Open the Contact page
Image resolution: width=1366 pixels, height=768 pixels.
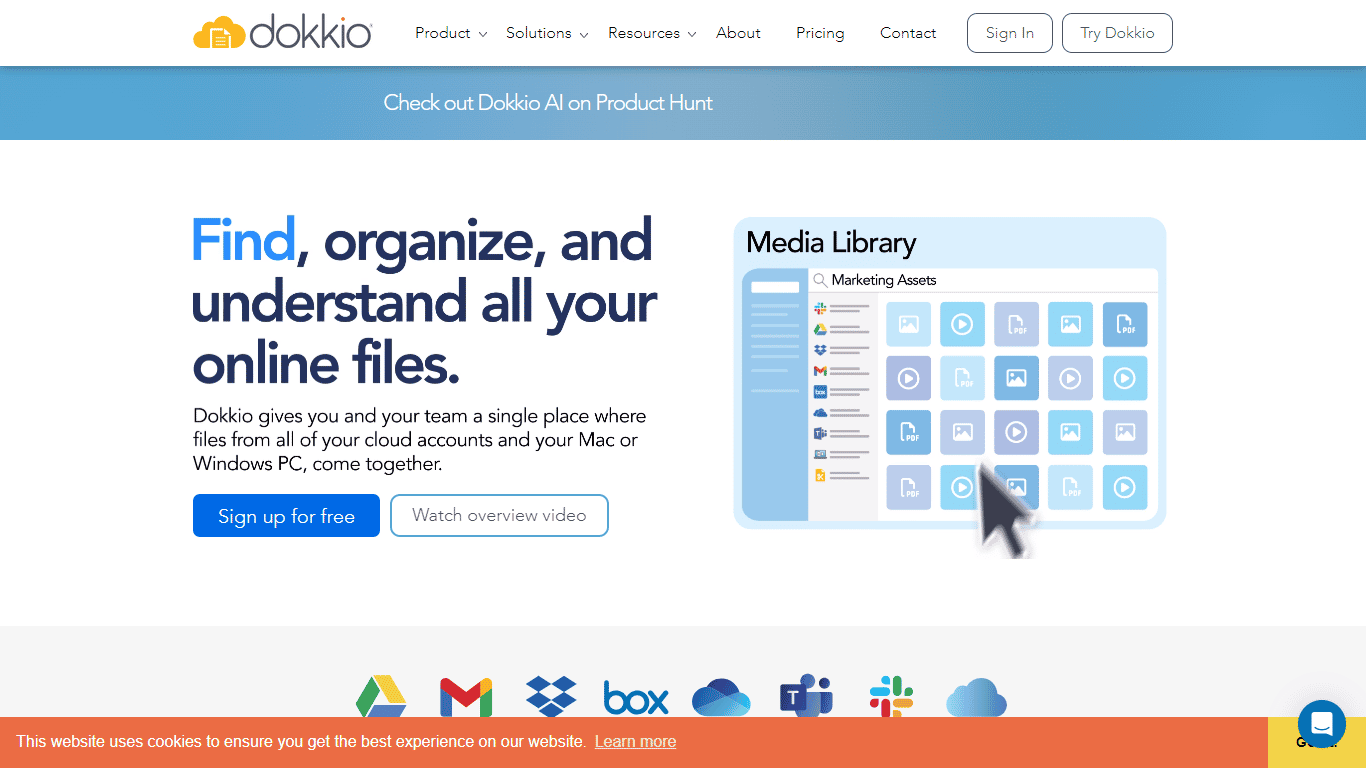point(908,33)
